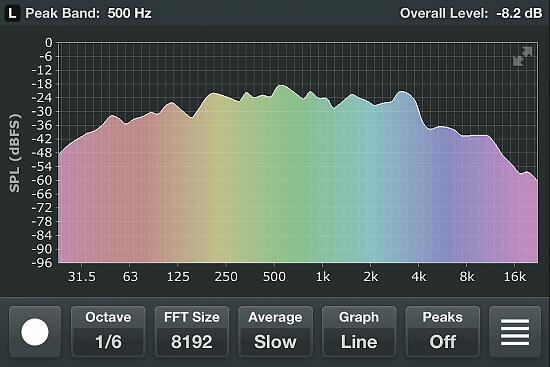This screenshot has width=550, height=367.
Task: Tap the Overall Level -8.2 dB readout
Action: [471, 13]
